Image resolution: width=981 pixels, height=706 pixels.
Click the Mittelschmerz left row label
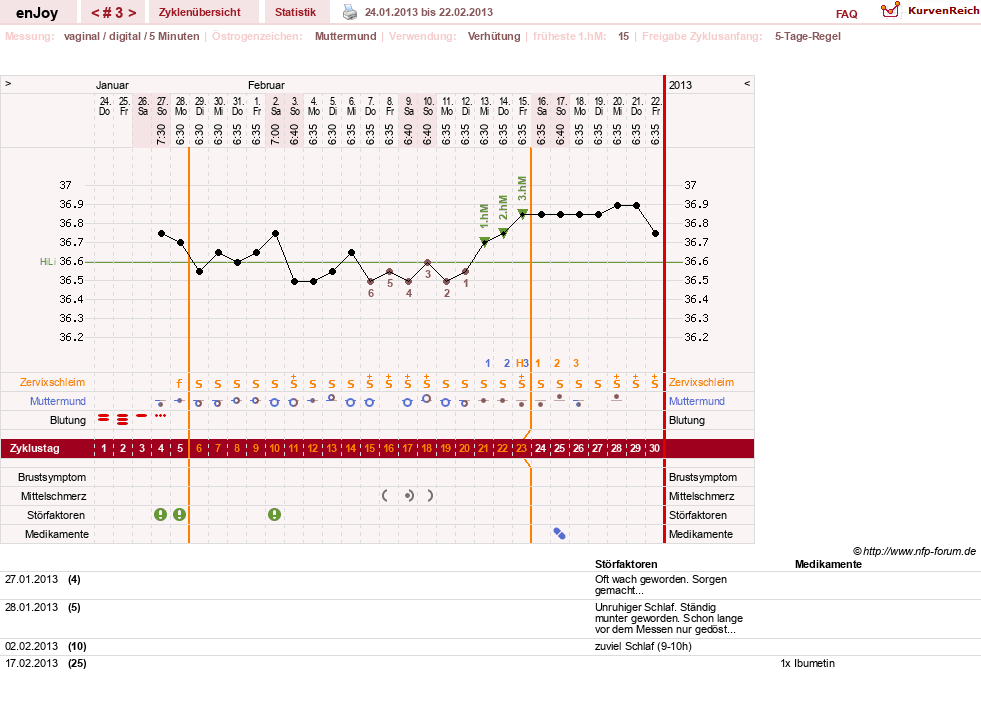pos(53,496)
